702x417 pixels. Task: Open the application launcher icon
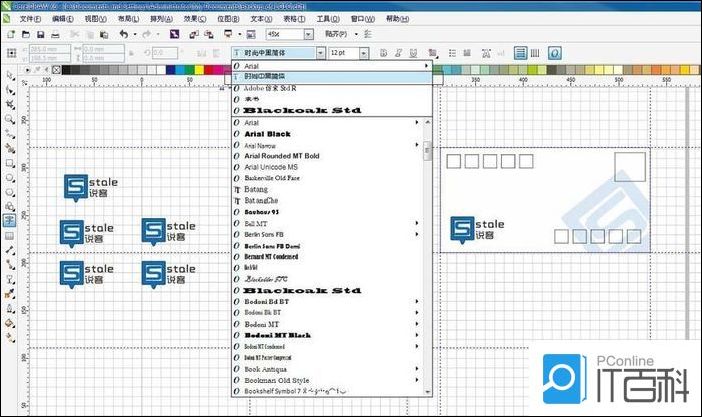[228, 34]
